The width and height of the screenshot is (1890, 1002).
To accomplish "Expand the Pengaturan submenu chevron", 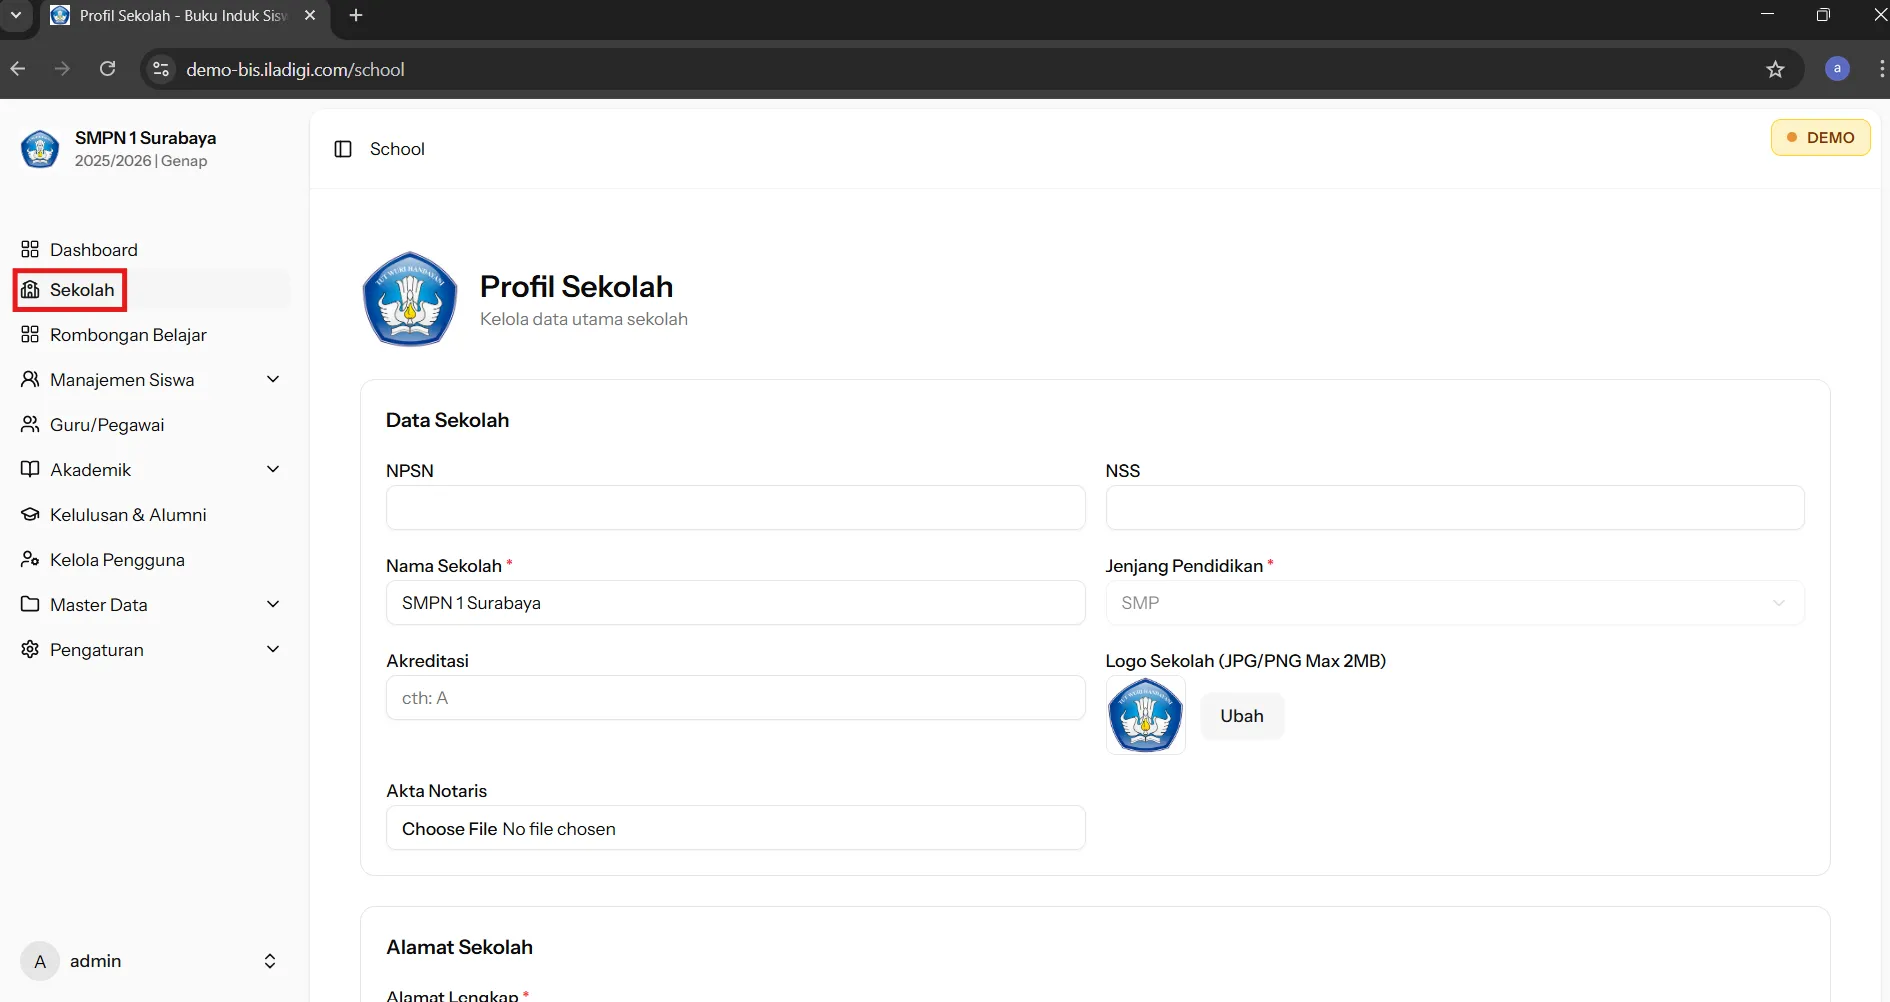I will click(273, 649).
